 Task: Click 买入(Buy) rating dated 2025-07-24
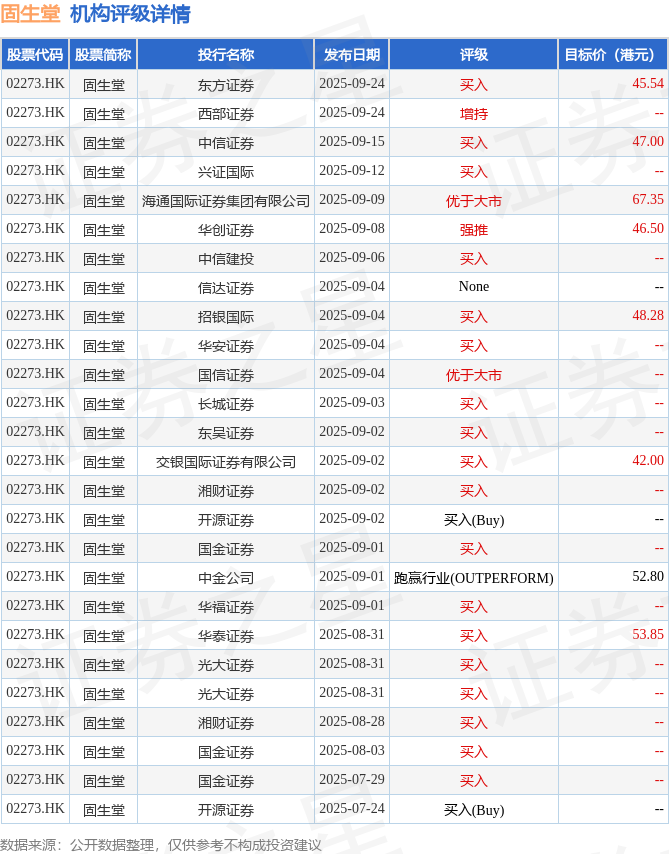pos(473,809)
